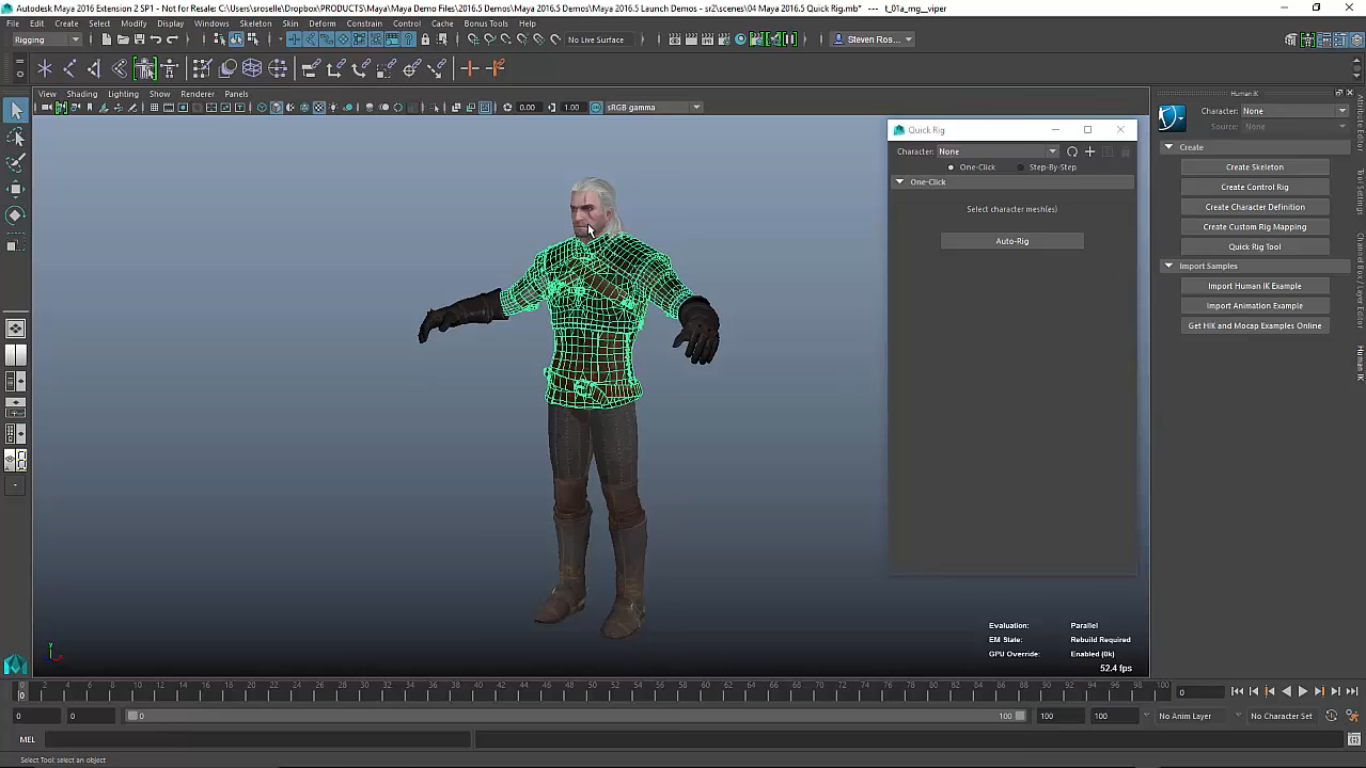
Task: Refresh the Quick Rig character list
Action: pyautogui.click(x=1072, y=152)
